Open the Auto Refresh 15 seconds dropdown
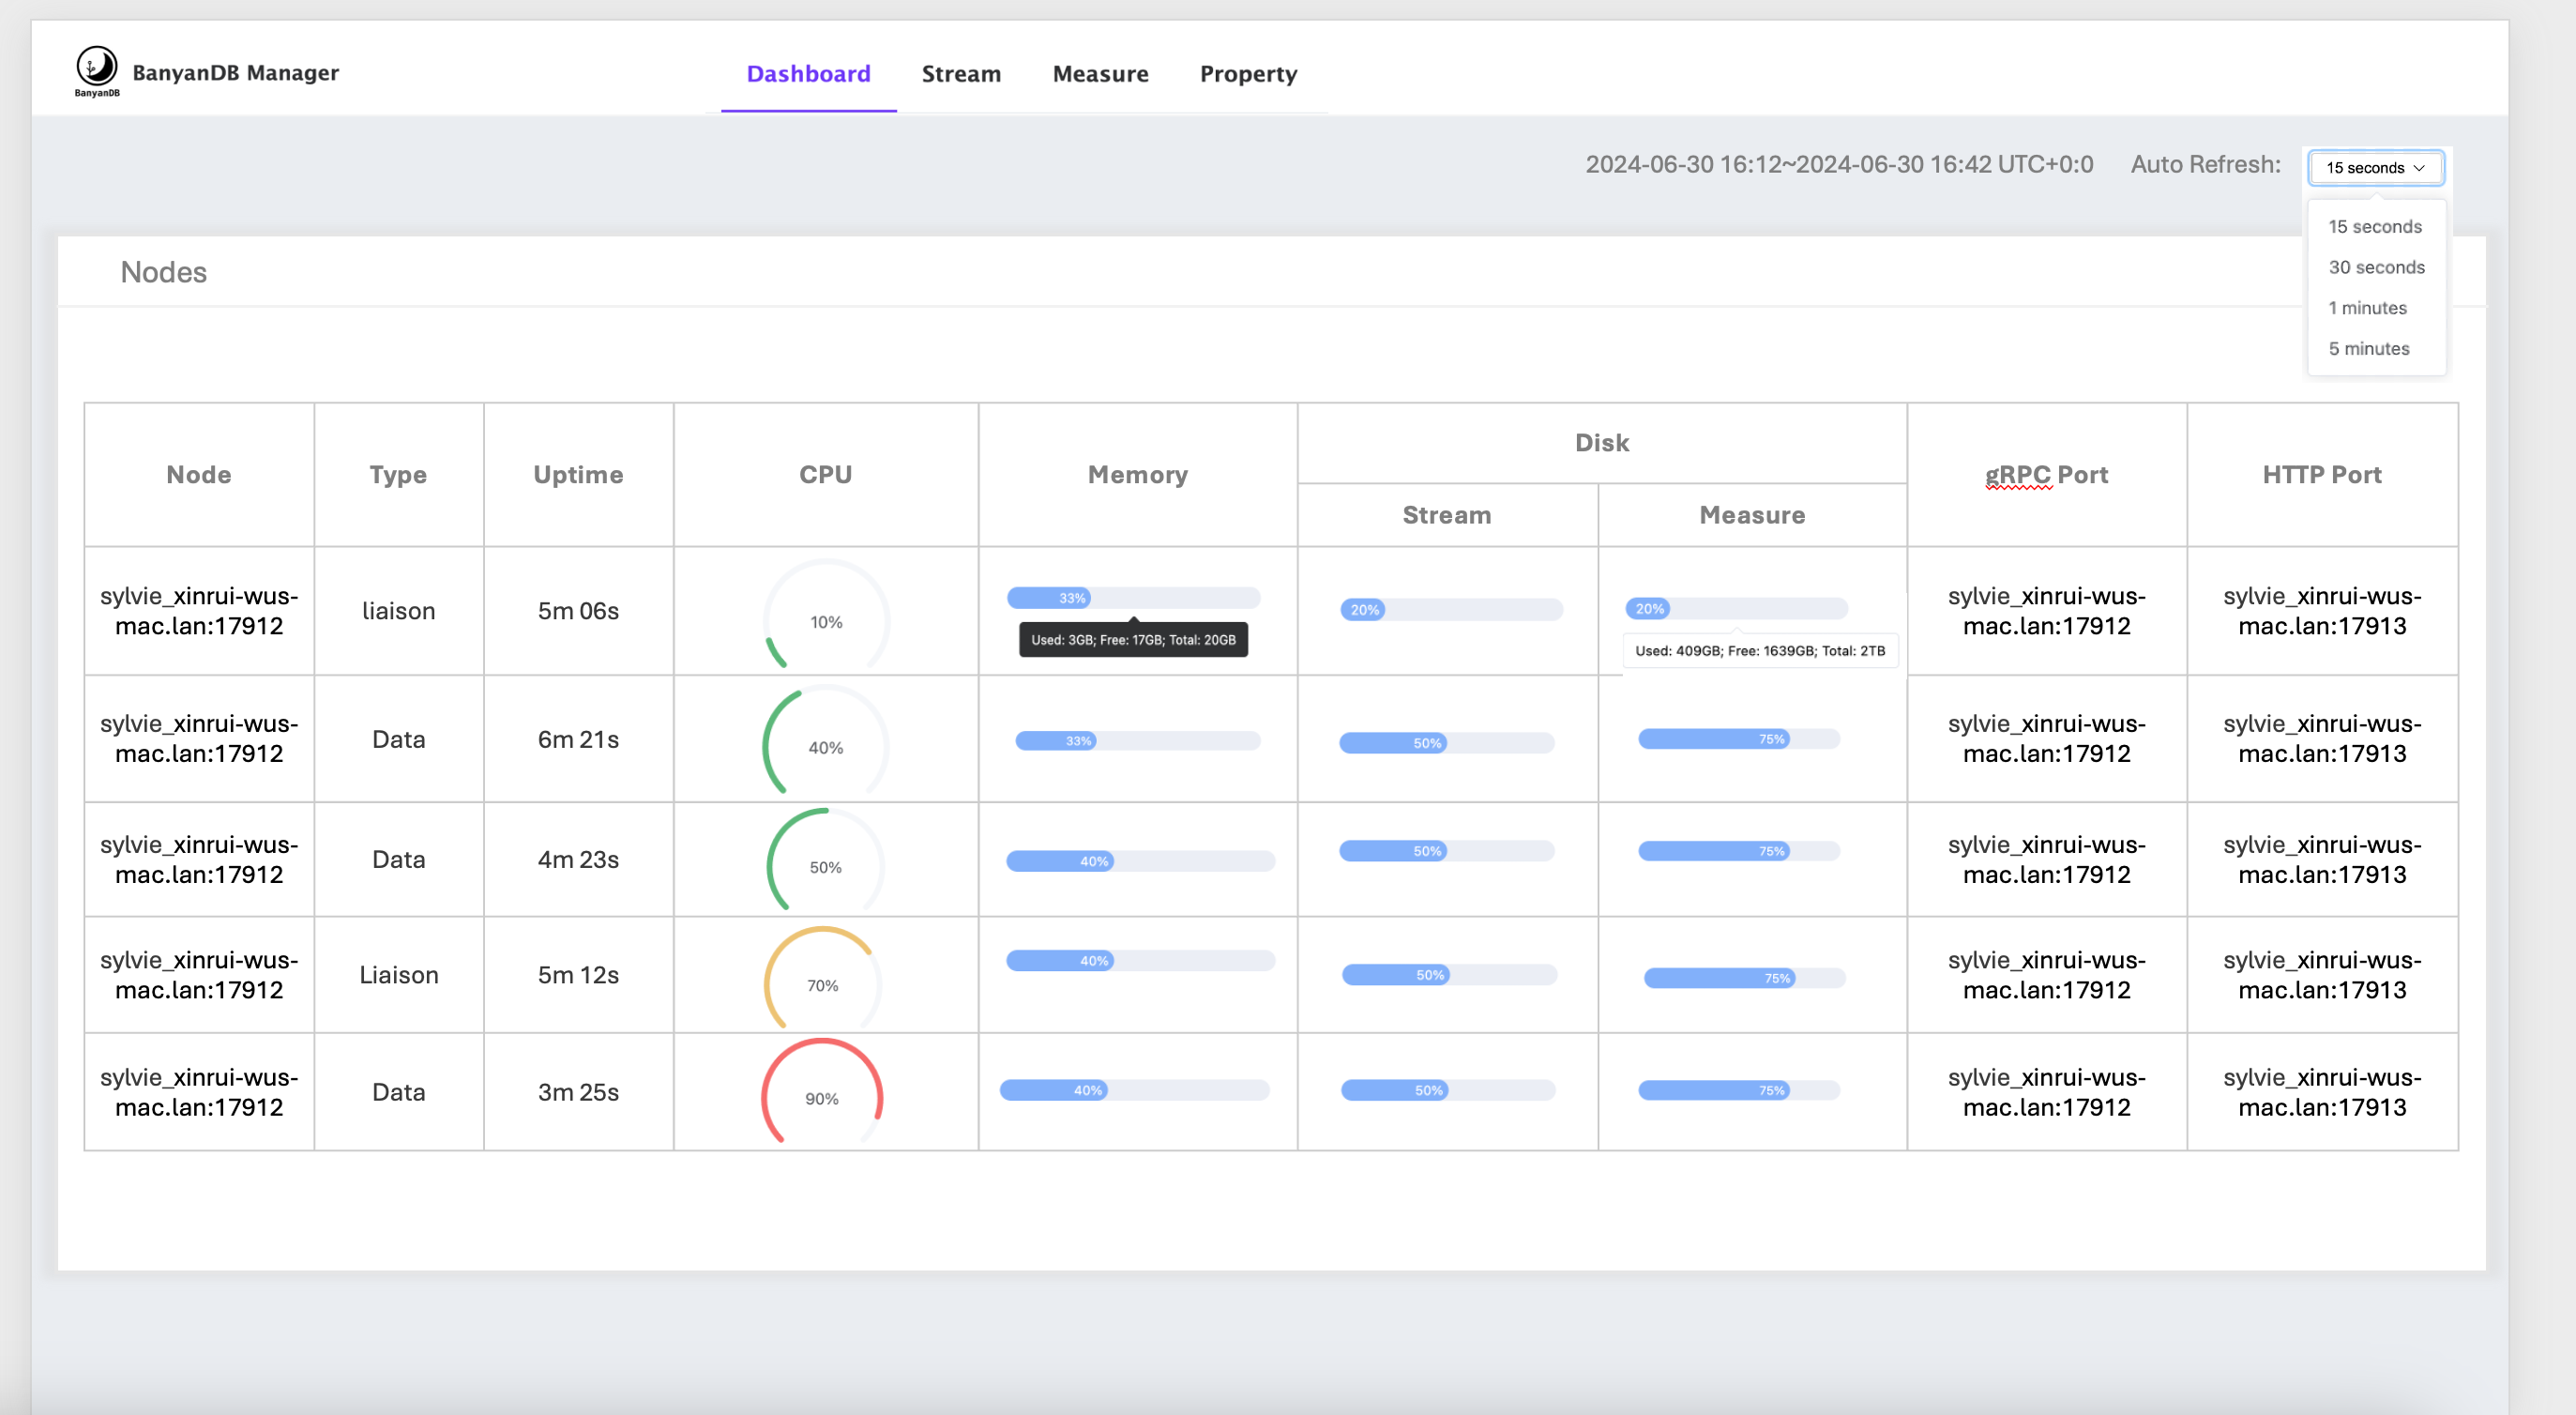The image size is (2576, 1415). point(2373,168)
